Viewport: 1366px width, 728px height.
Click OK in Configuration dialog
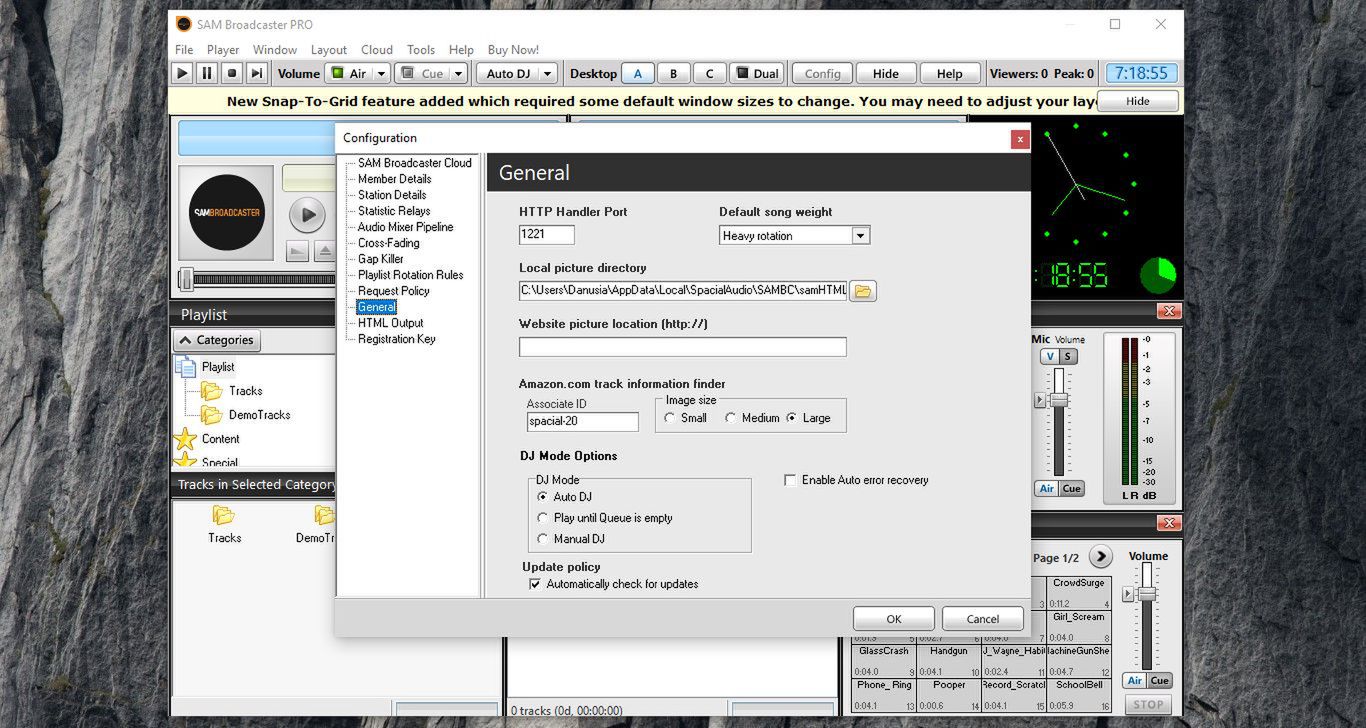click(x=894, y=619)
